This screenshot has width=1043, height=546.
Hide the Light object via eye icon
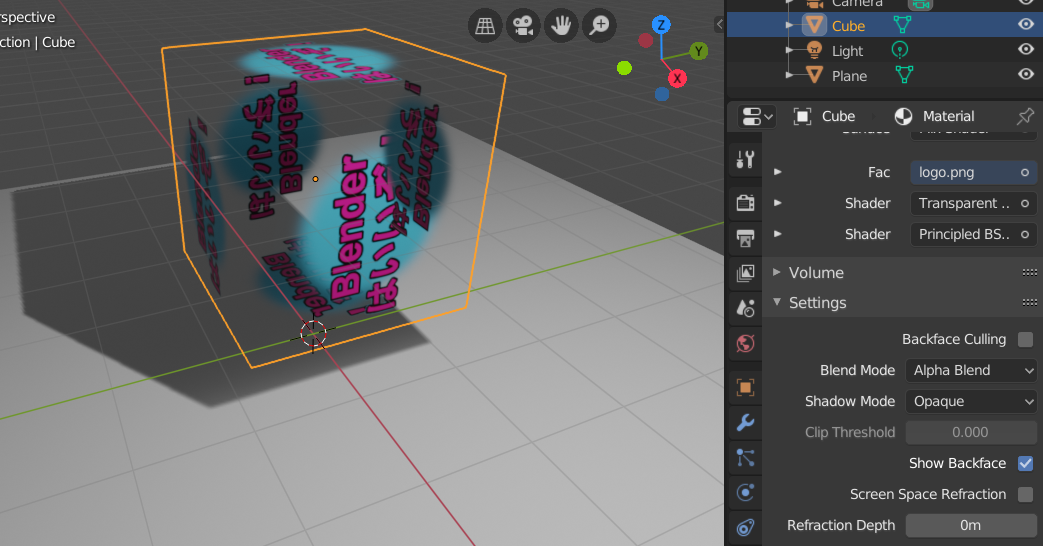tap(1026, 49)
